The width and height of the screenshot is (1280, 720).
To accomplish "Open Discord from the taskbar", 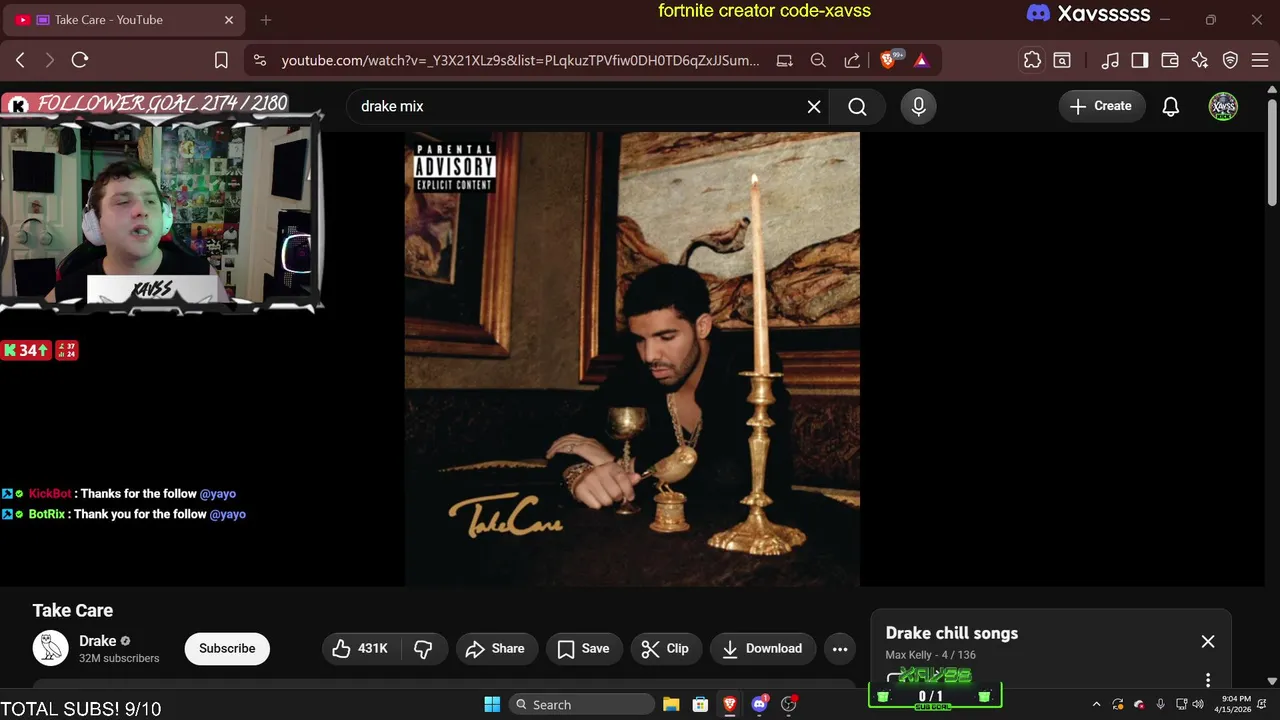I will point(759,704).
